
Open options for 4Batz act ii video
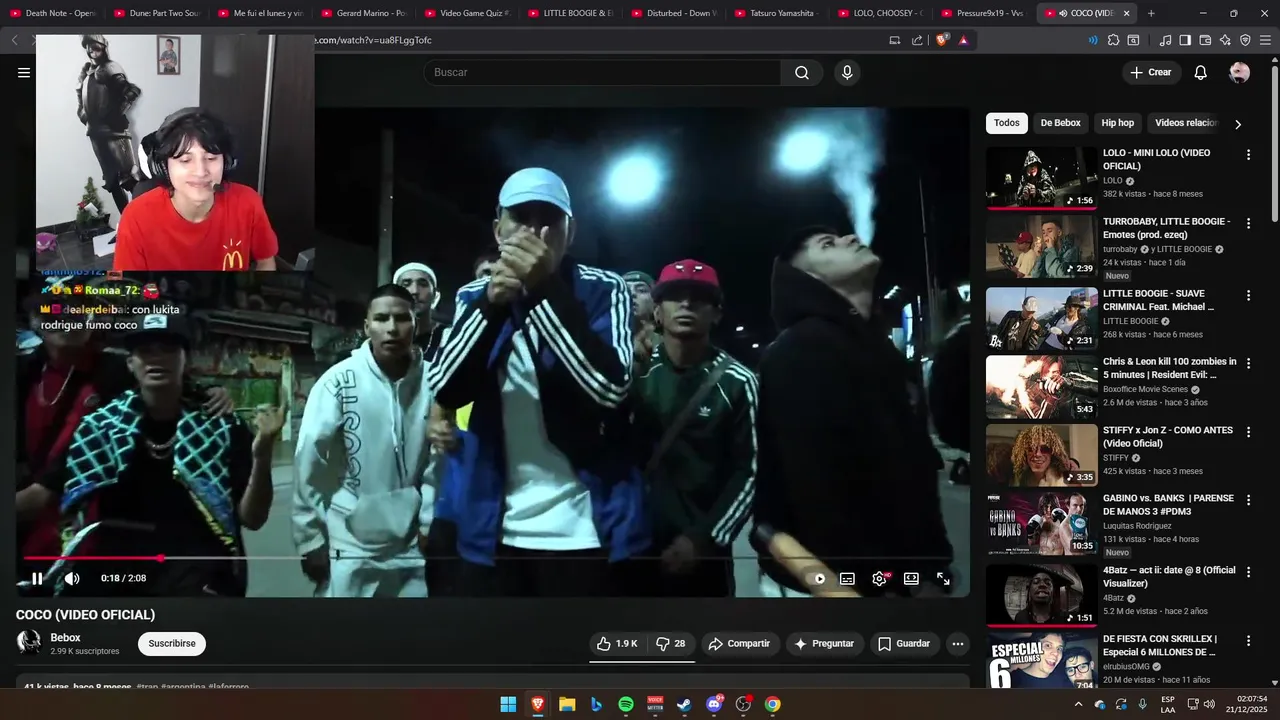[1248, 572]
